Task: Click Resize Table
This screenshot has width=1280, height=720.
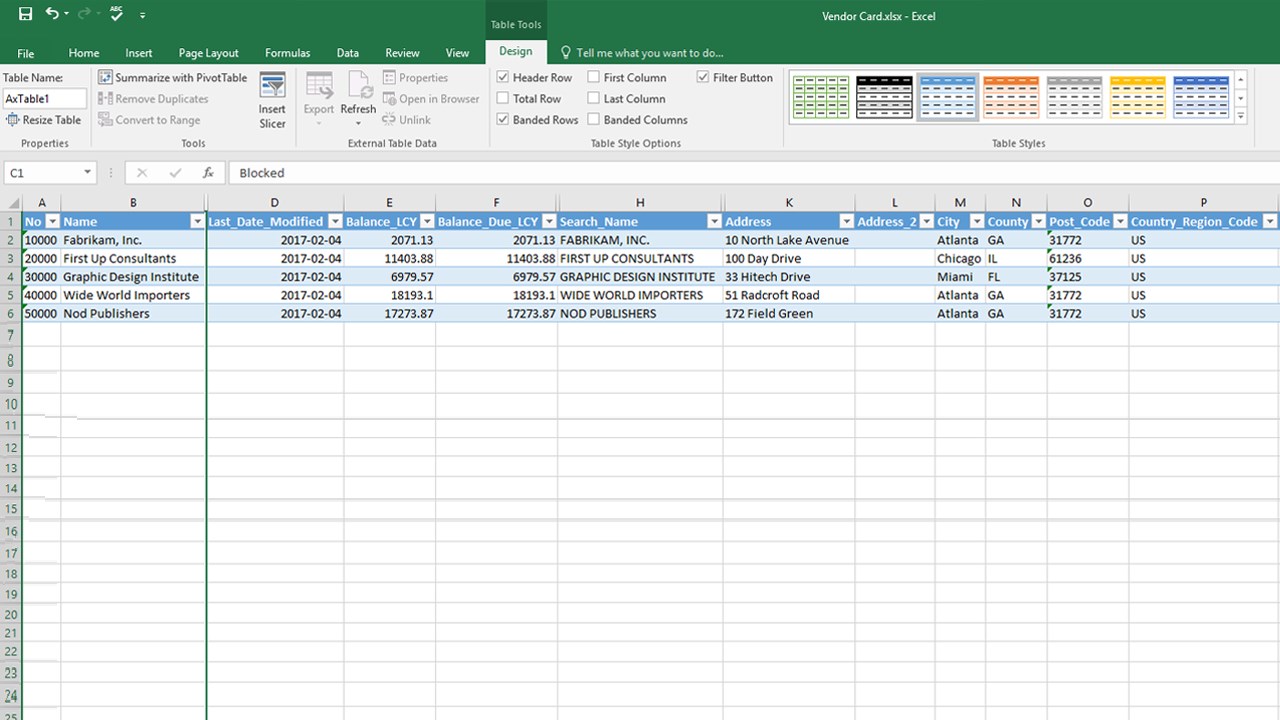Action: (x=44, y=119)
